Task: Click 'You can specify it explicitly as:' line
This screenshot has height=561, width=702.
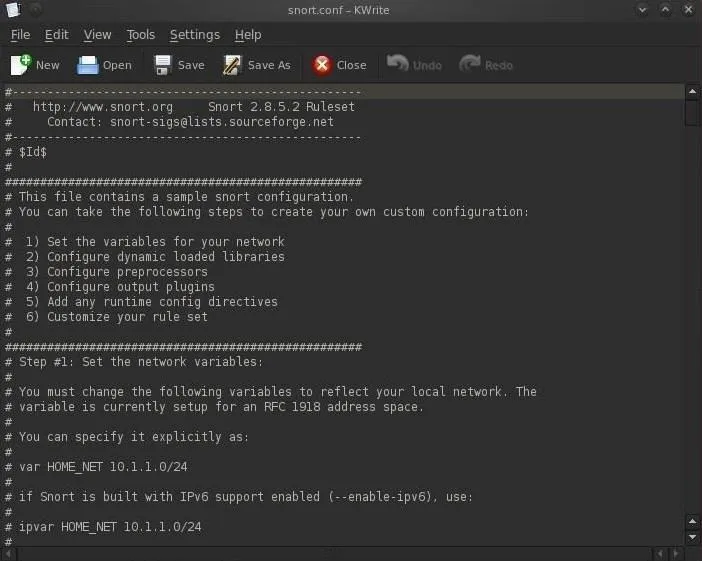Action: point(127,437)
